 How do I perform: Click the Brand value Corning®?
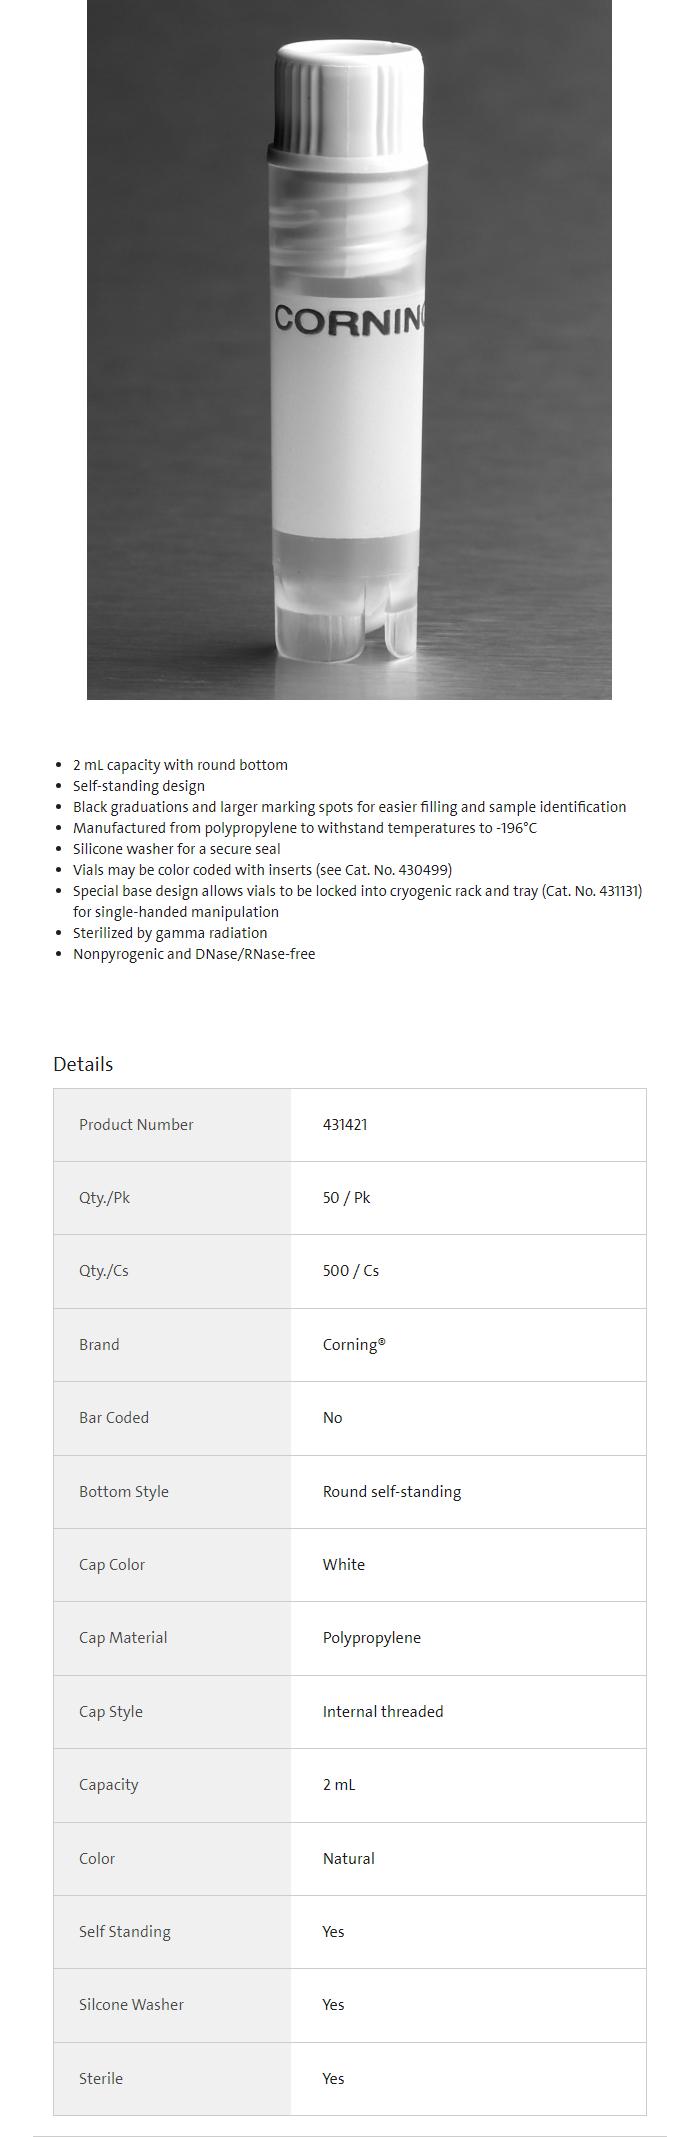click(x=354, y=1344)
